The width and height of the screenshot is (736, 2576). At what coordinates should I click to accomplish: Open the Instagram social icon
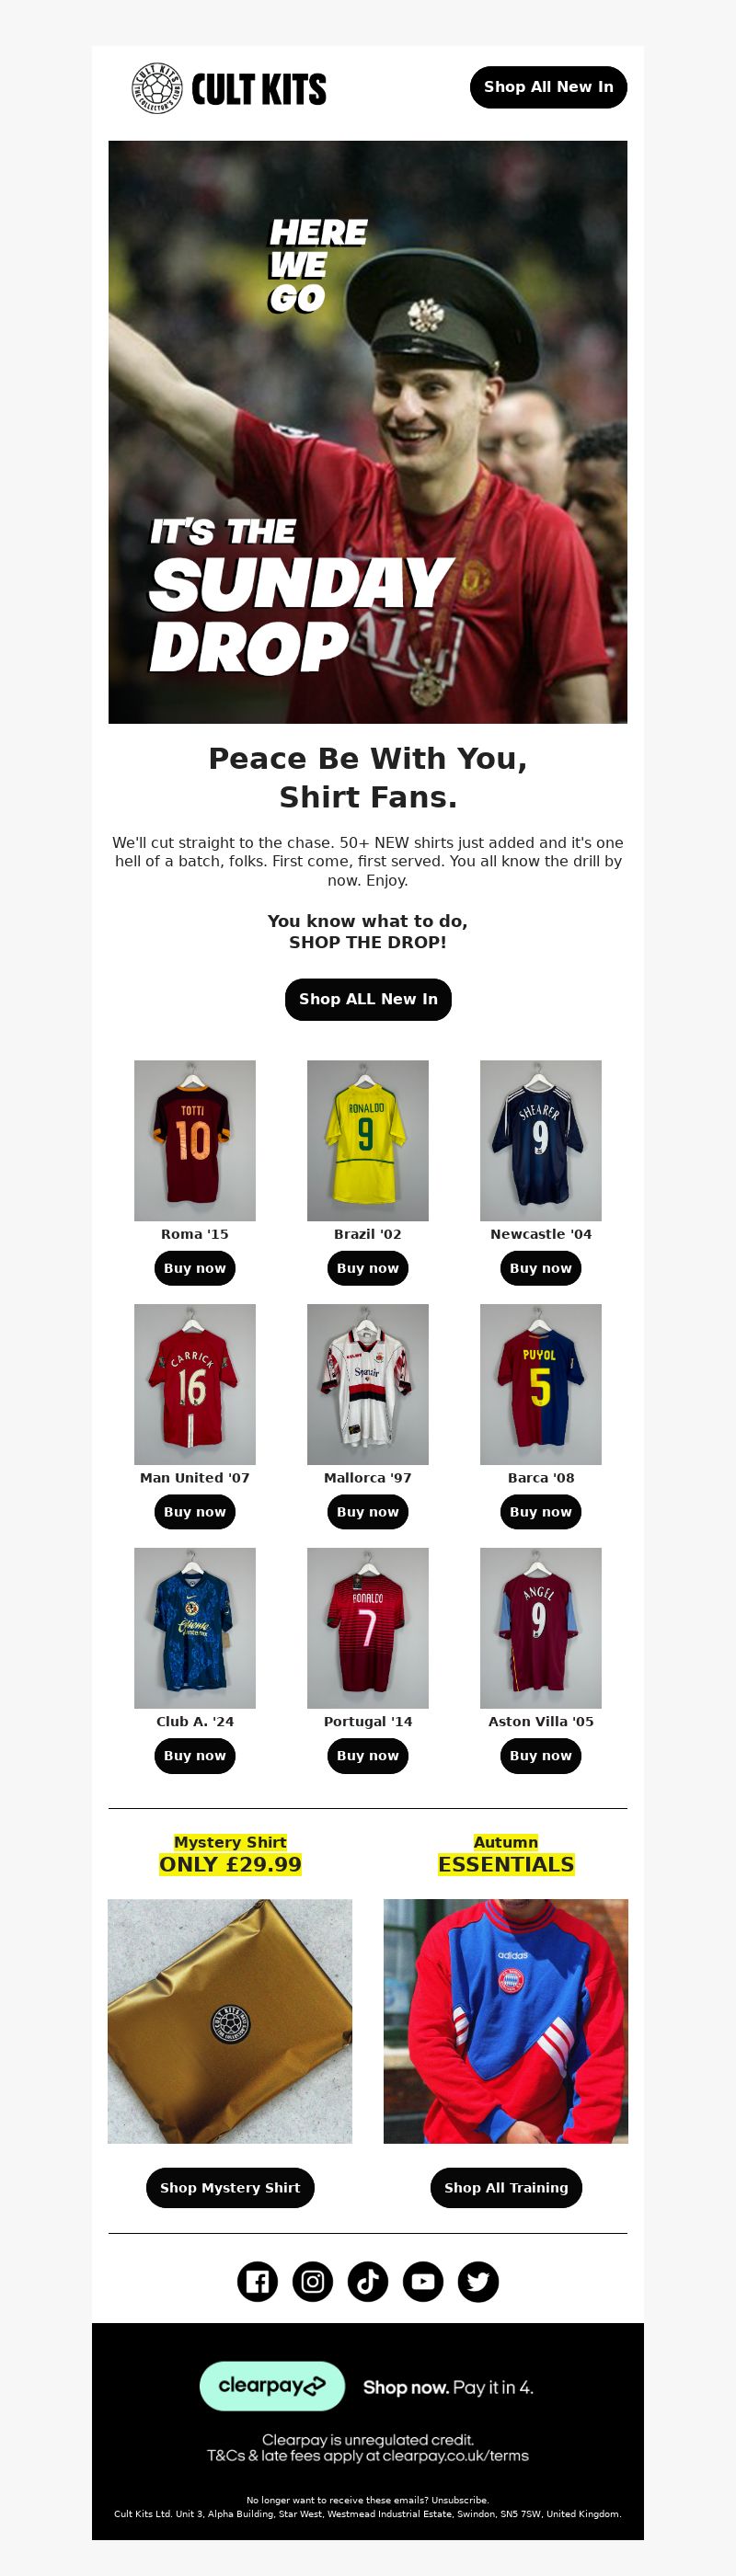pyautogui.click(x=312, y=2281)
